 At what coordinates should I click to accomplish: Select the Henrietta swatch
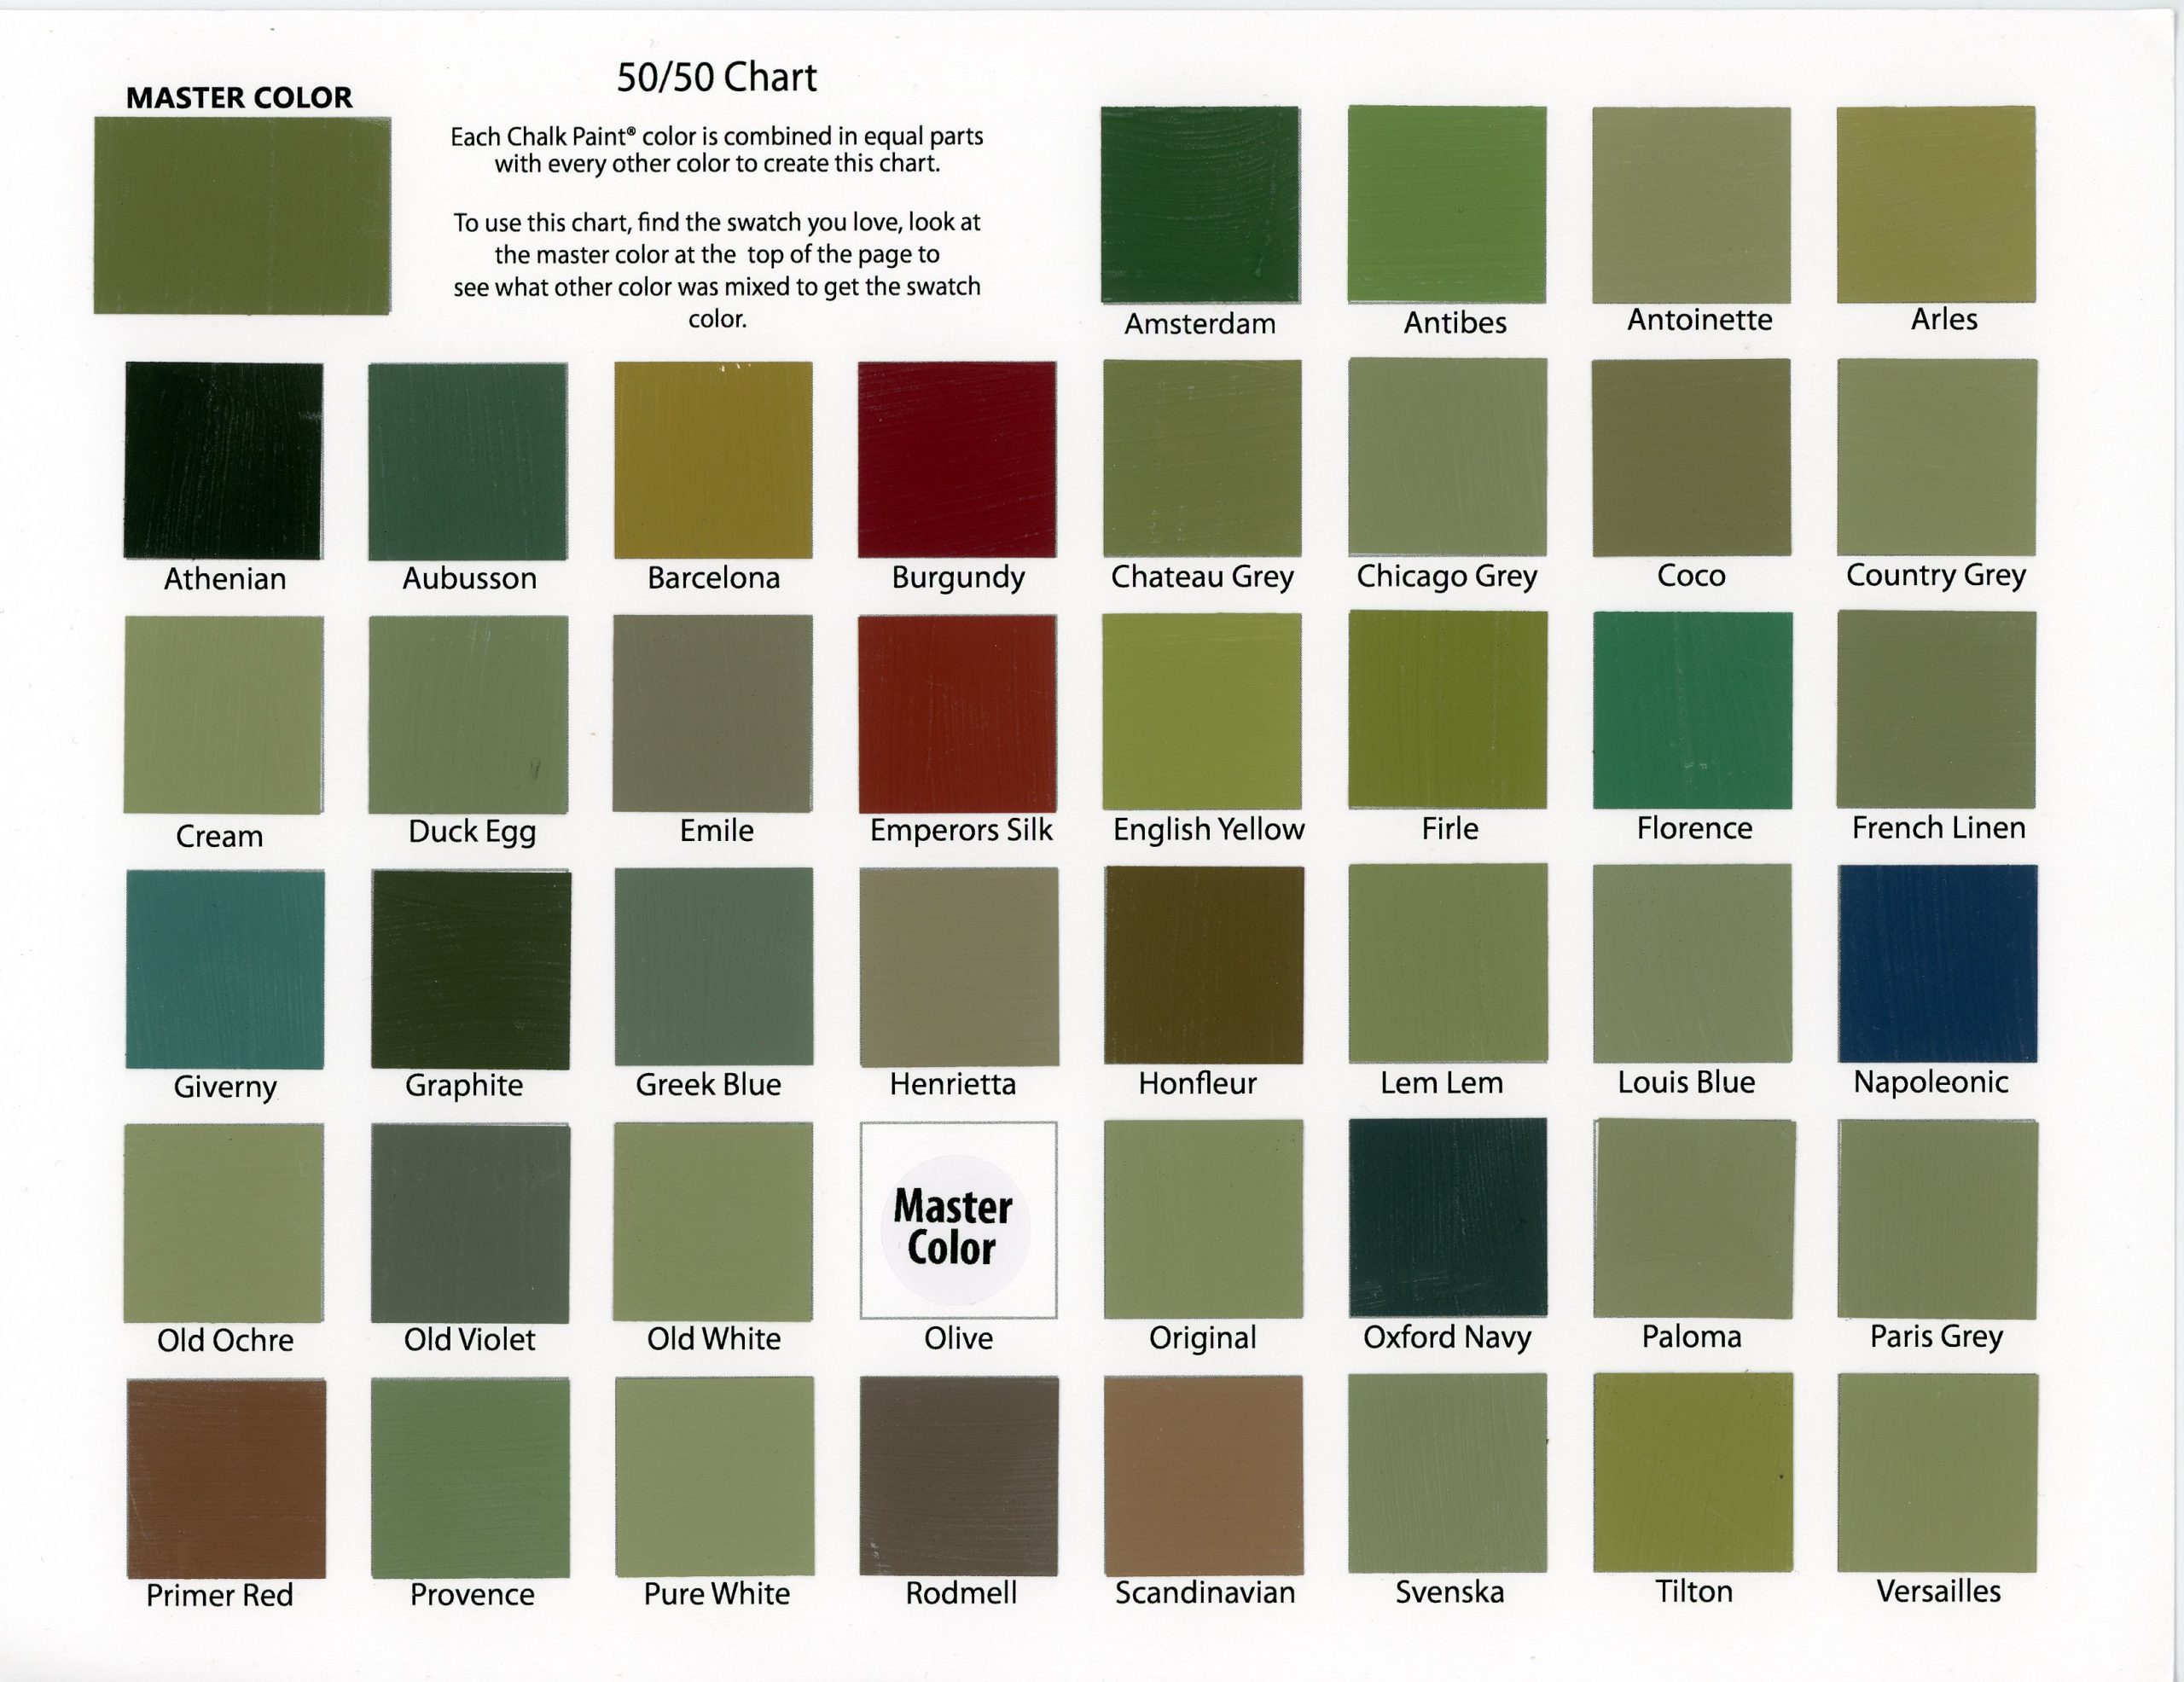click(x=959, y=966)
